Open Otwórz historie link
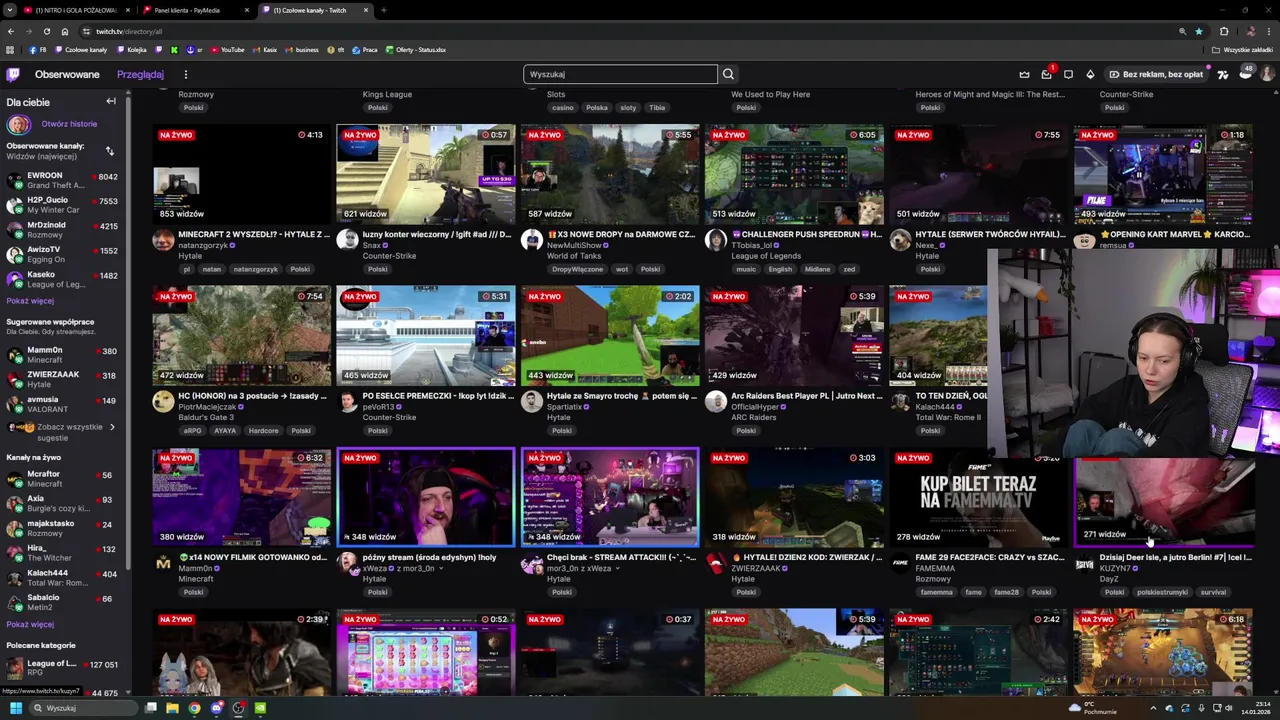 [x=69, y=124]
